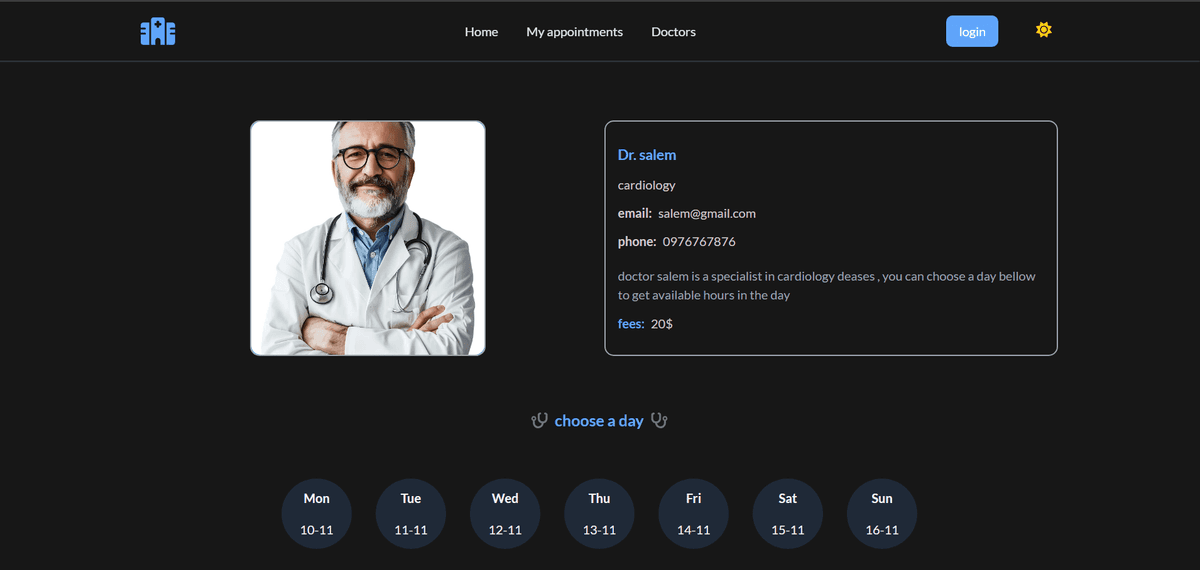
Task: Select Thu 13-11 day
Action: tap(599, 514)
